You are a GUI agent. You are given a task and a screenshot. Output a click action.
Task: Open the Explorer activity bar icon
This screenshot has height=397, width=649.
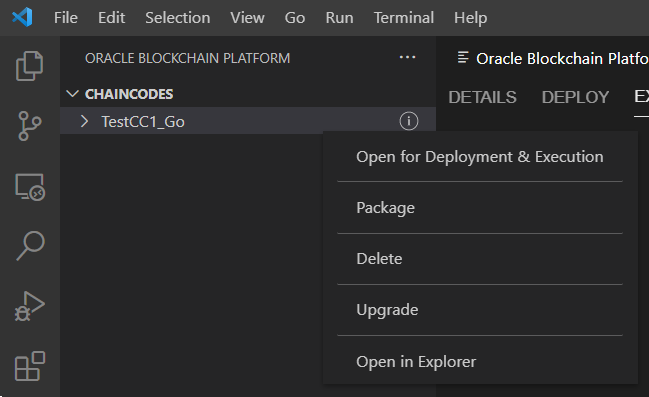(x=29, y=66)
